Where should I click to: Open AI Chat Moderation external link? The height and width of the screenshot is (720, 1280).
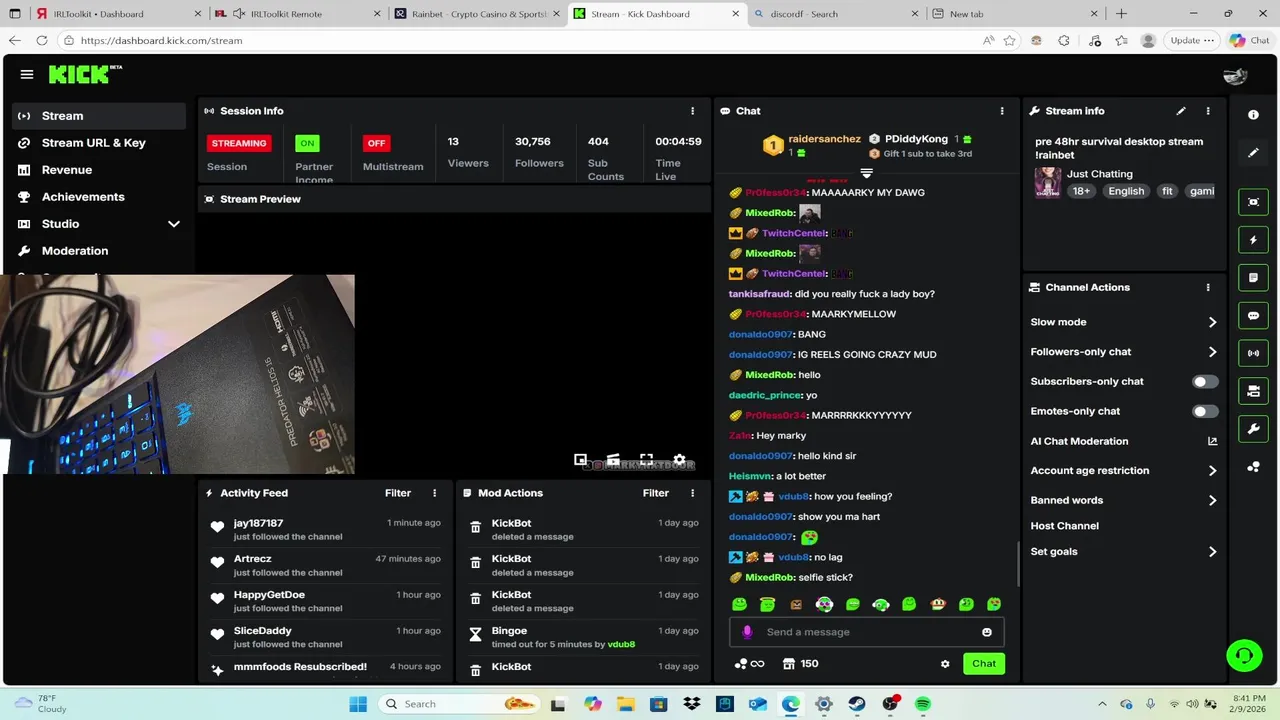(x=1212, y=441)
